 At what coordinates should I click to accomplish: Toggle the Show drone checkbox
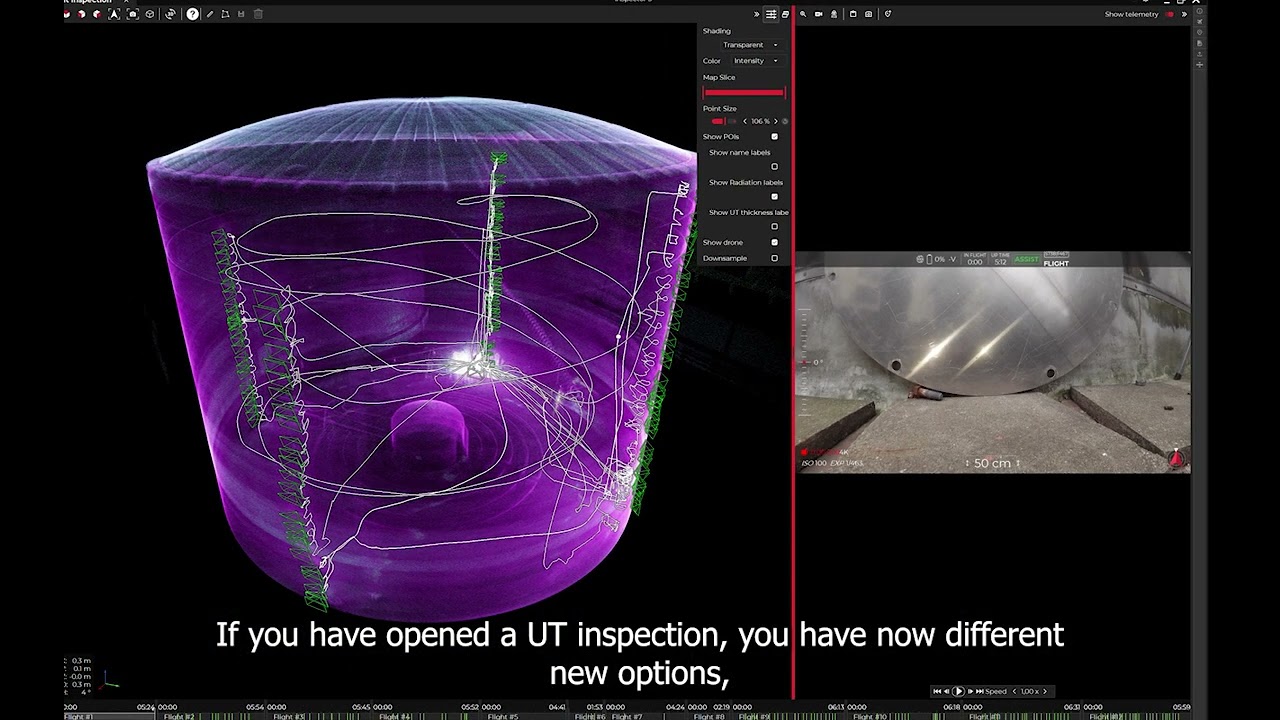tap(774, 242)
